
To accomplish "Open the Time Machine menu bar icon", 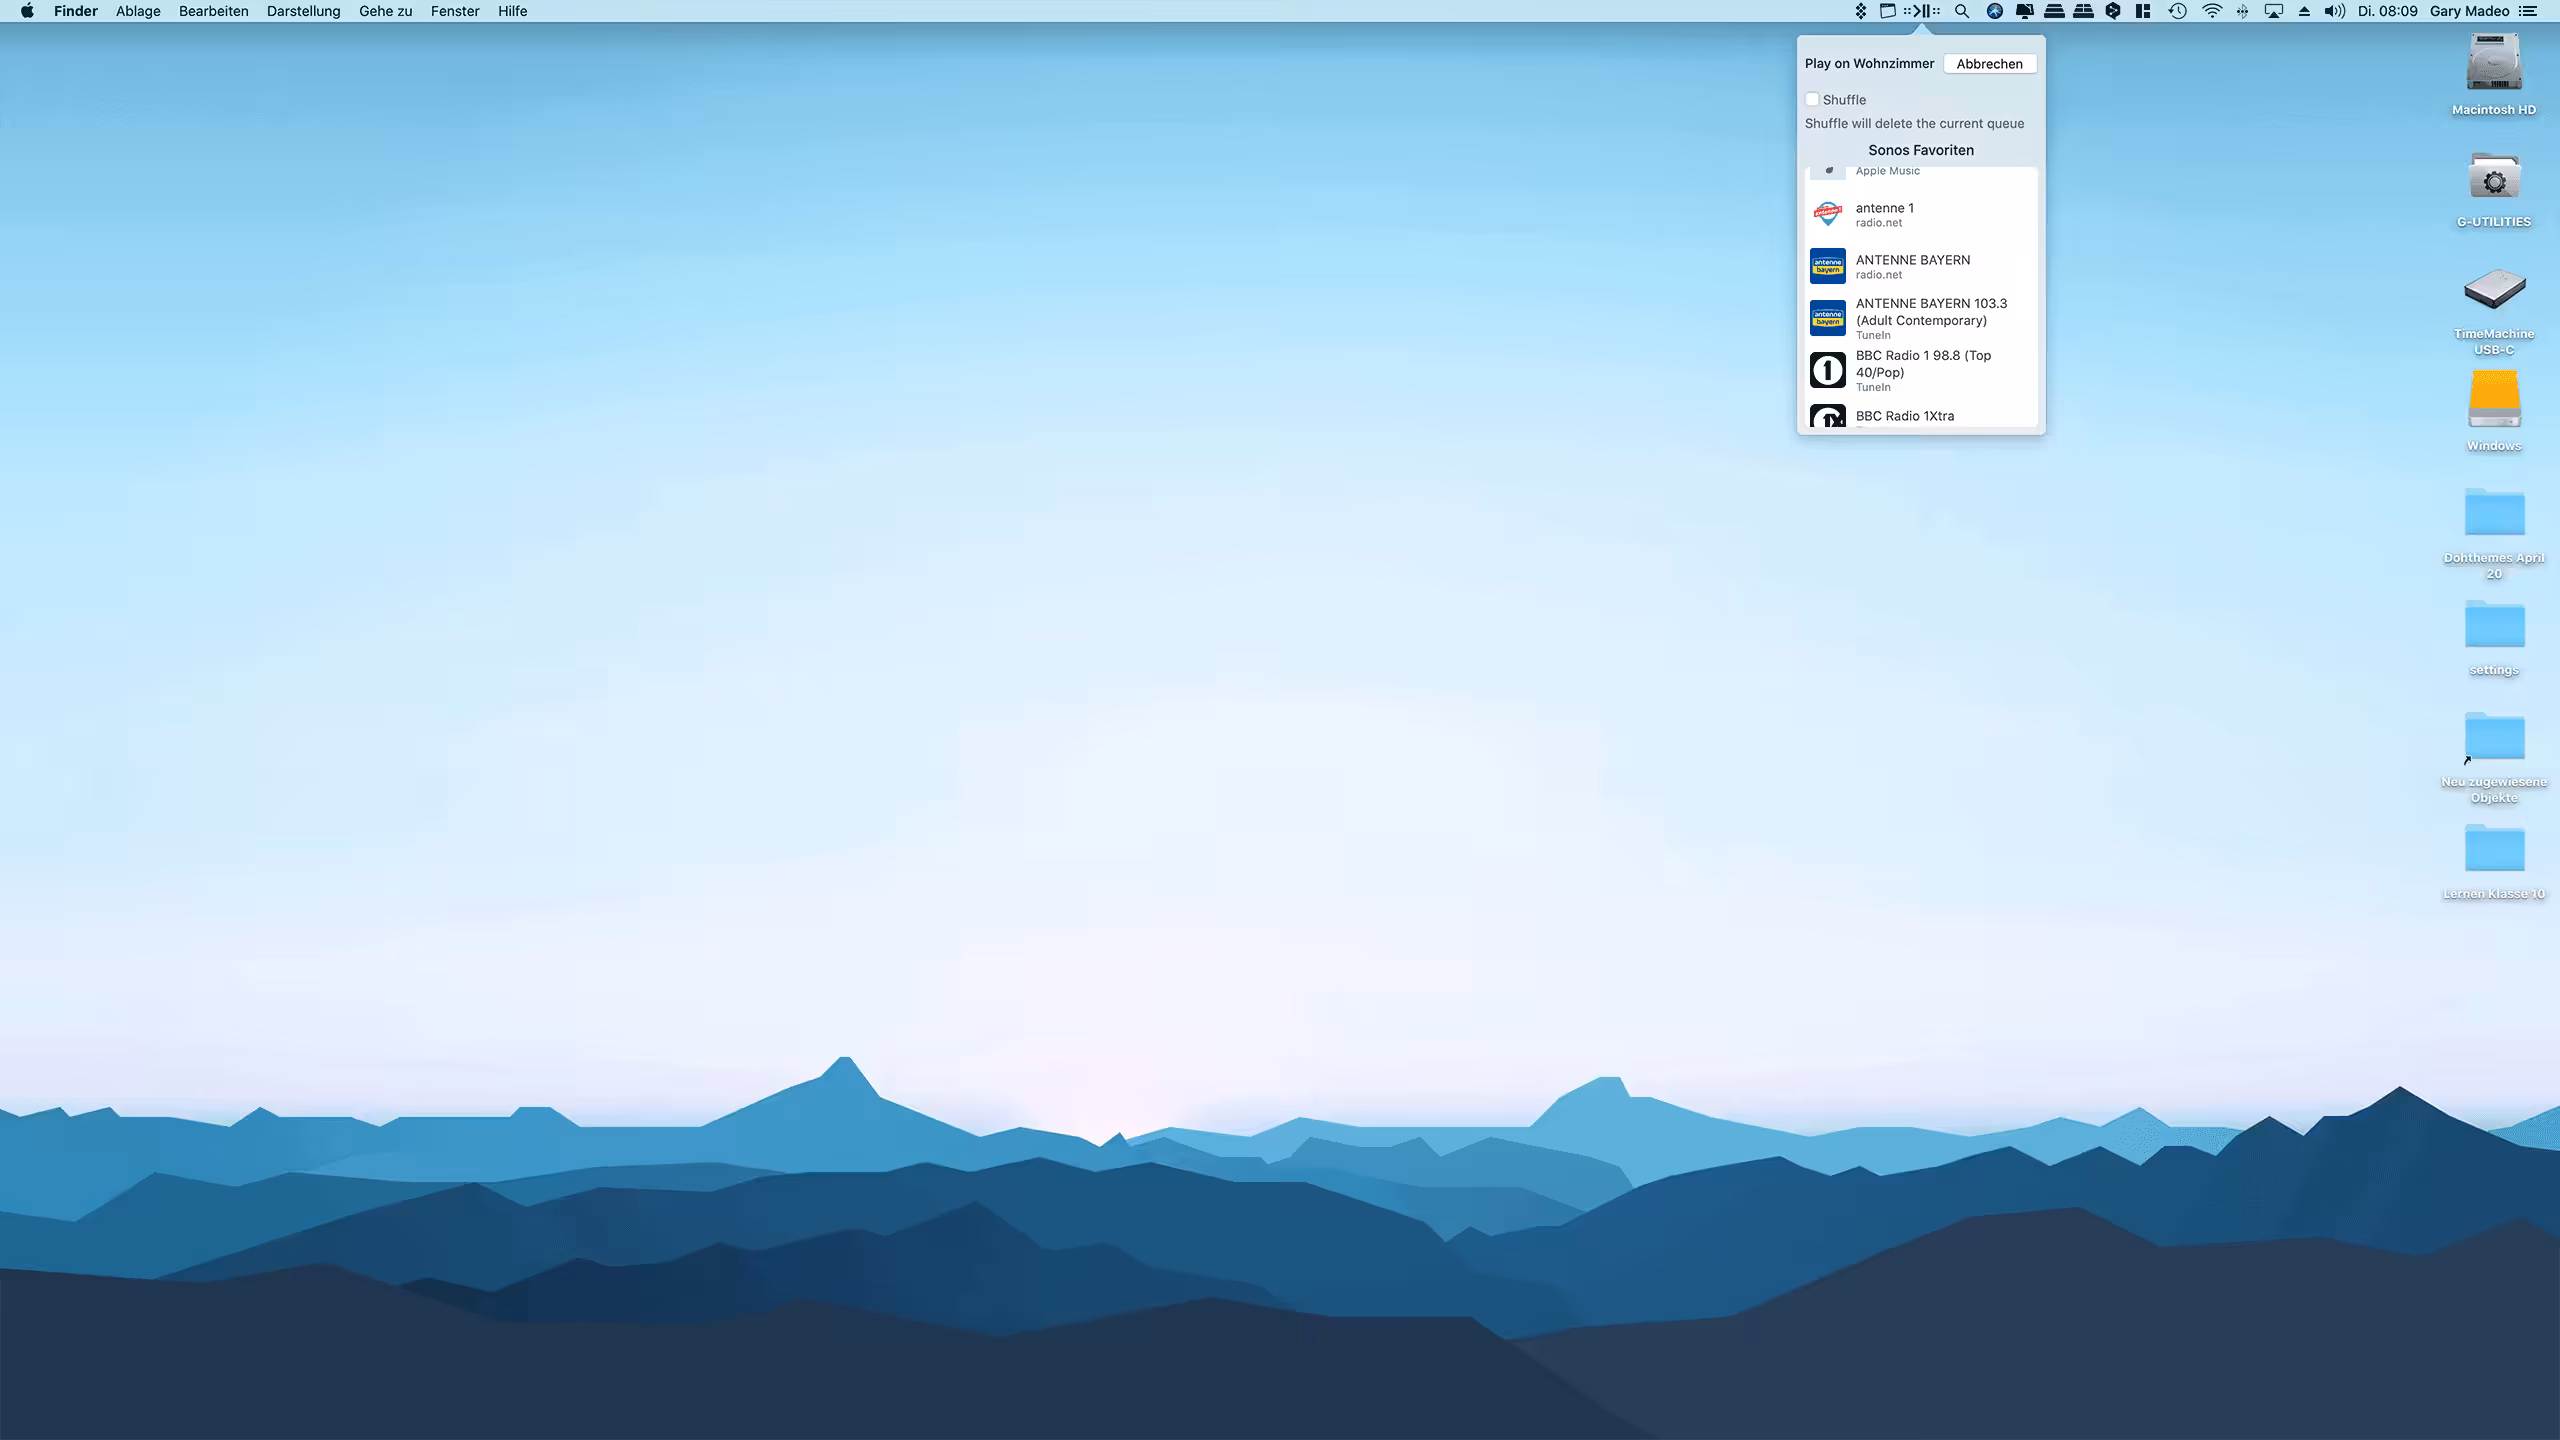I will (x=2177, y=11).
